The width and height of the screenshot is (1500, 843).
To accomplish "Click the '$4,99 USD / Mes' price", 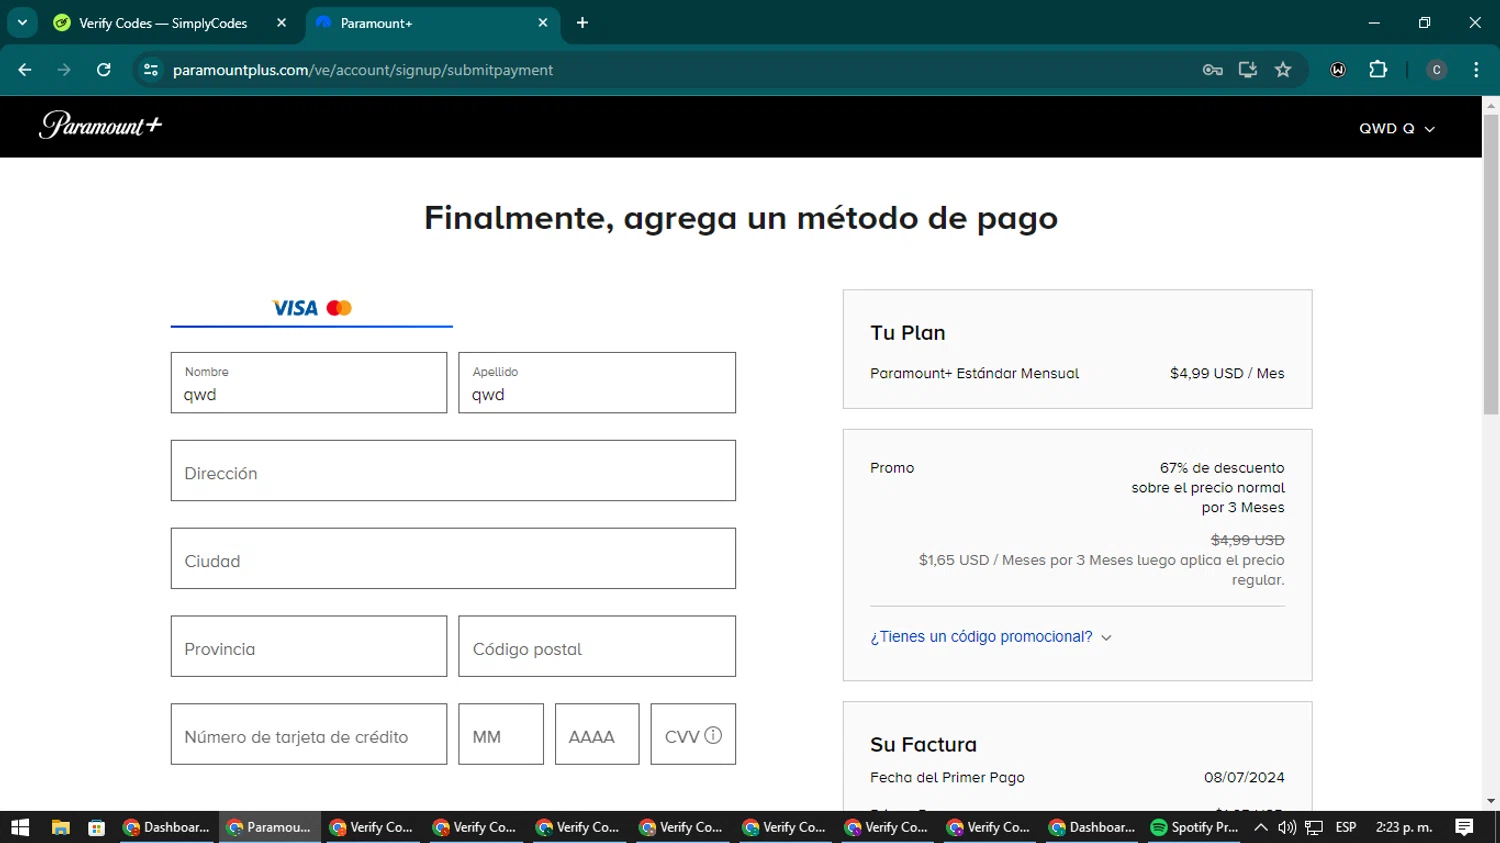I will (1227, 373).
